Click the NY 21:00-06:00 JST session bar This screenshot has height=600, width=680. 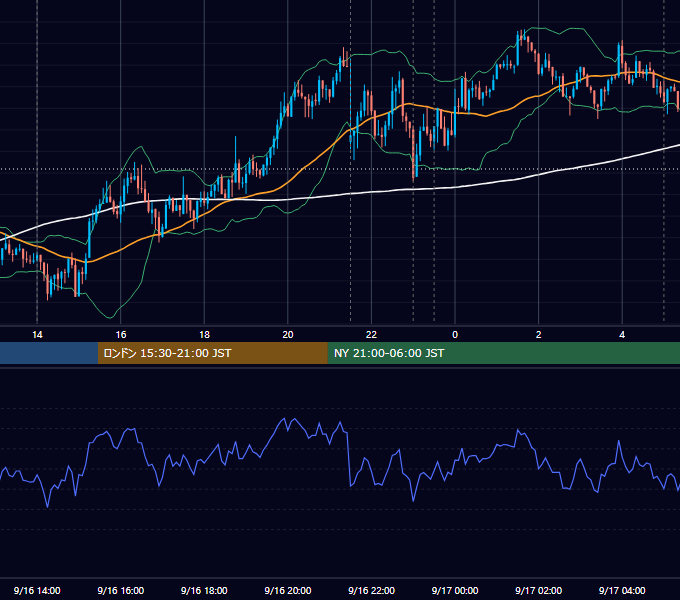pos(503,353)
